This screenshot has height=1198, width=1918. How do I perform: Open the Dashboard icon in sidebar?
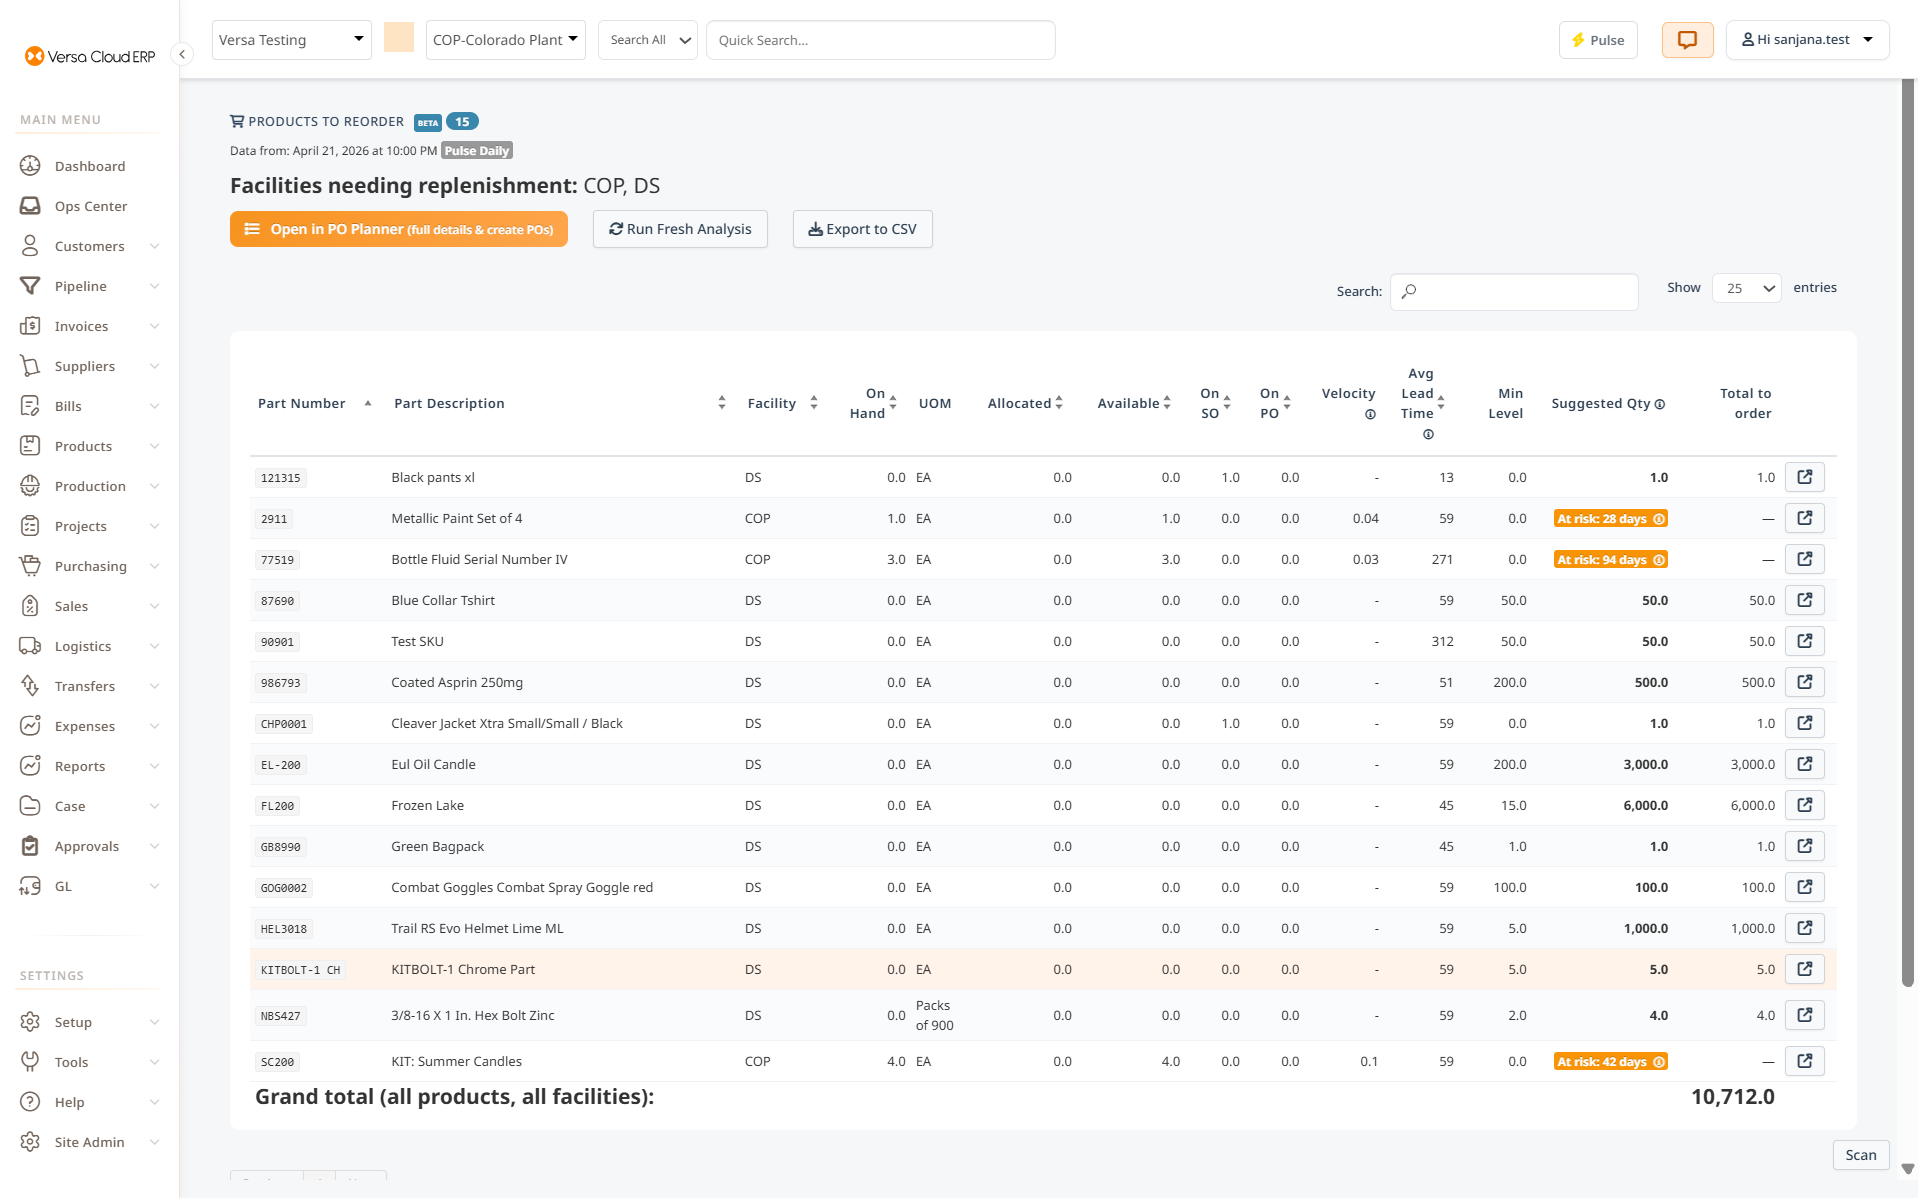click(30, 166)
